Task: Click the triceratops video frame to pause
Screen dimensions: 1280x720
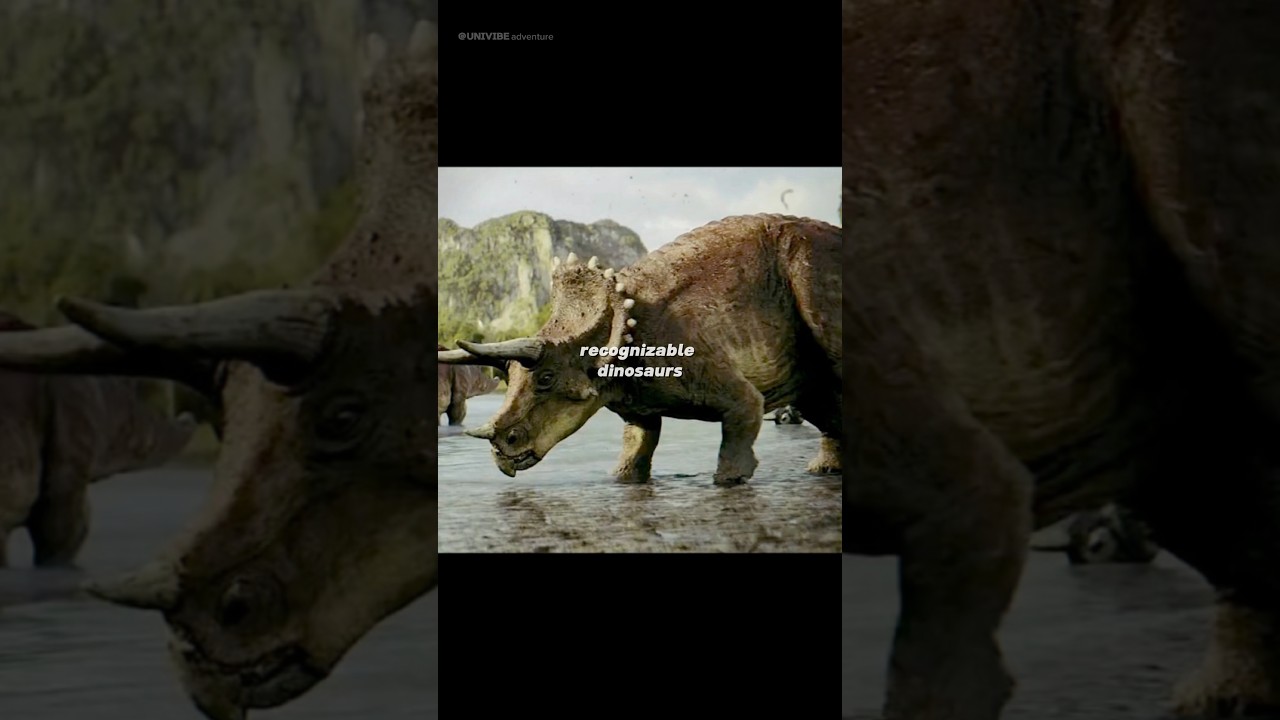Action: point(640,360)
